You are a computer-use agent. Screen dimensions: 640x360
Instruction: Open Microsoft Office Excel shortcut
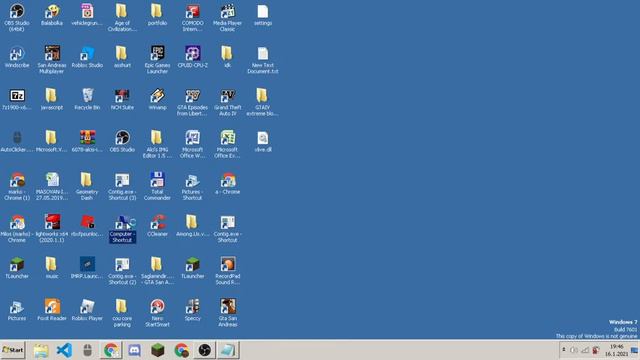(227, 144)
